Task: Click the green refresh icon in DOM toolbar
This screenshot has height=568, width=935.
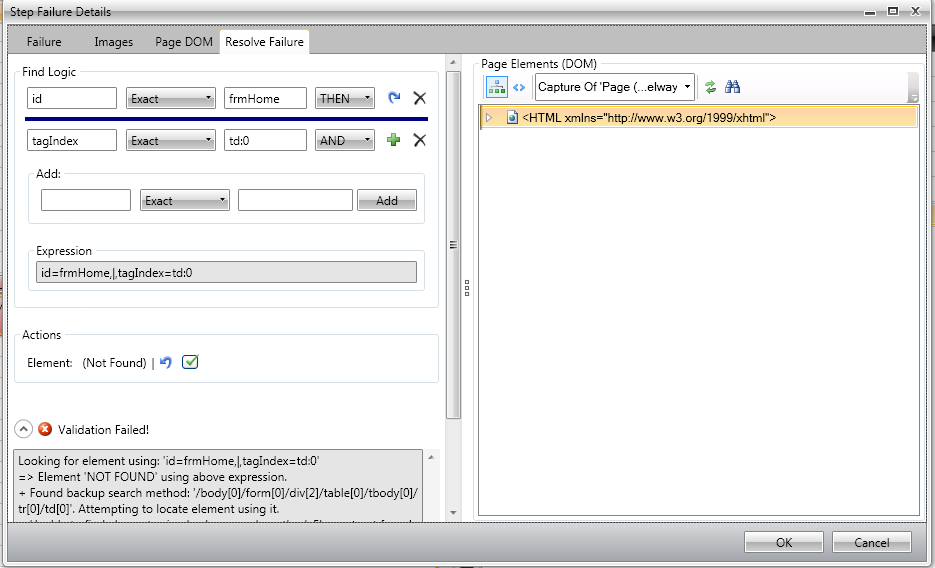Action: click(x=710, y=87)
